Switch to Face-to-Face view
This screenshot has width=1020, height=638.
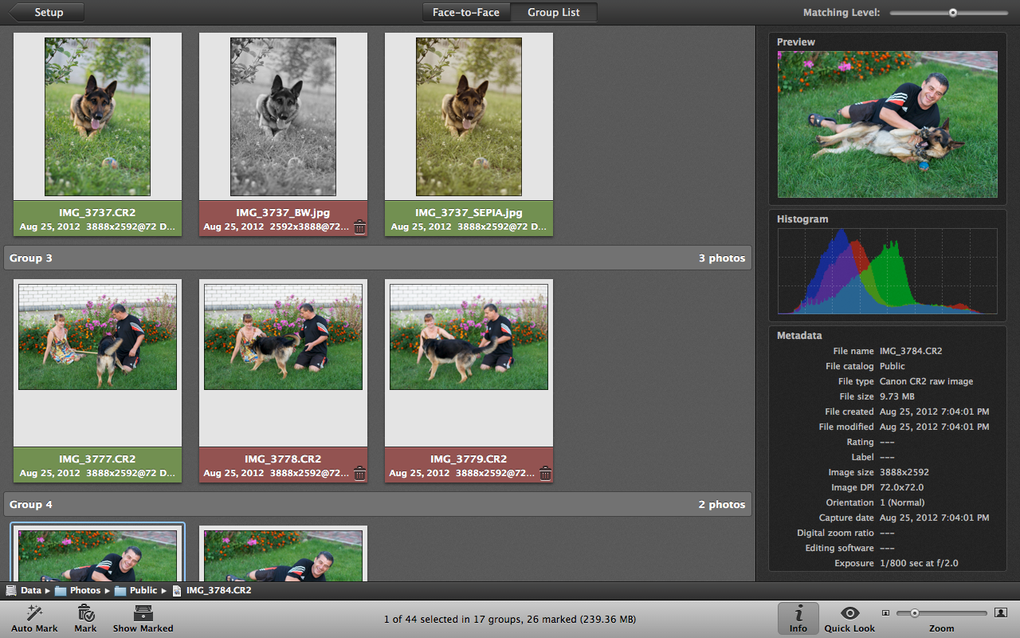(x=466, y=12)
